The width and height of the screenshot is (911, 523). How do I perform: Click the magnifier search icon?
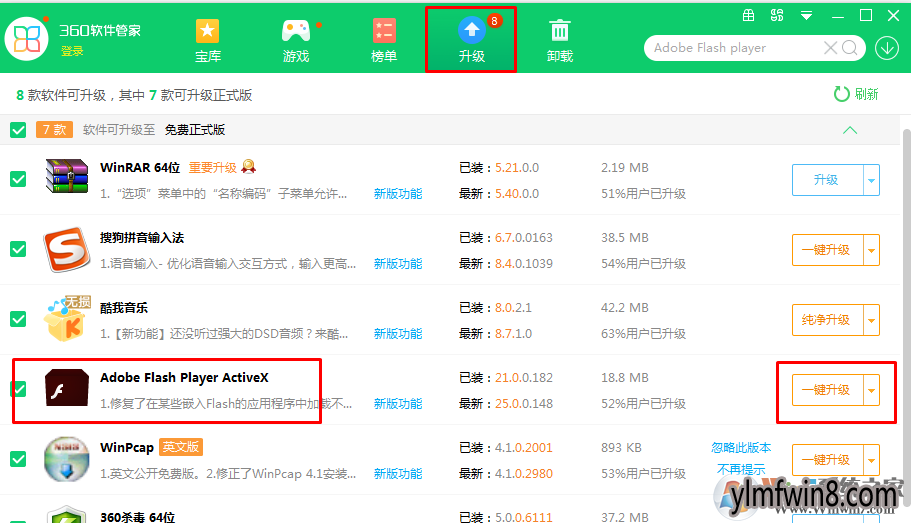(x=850, y=48)
